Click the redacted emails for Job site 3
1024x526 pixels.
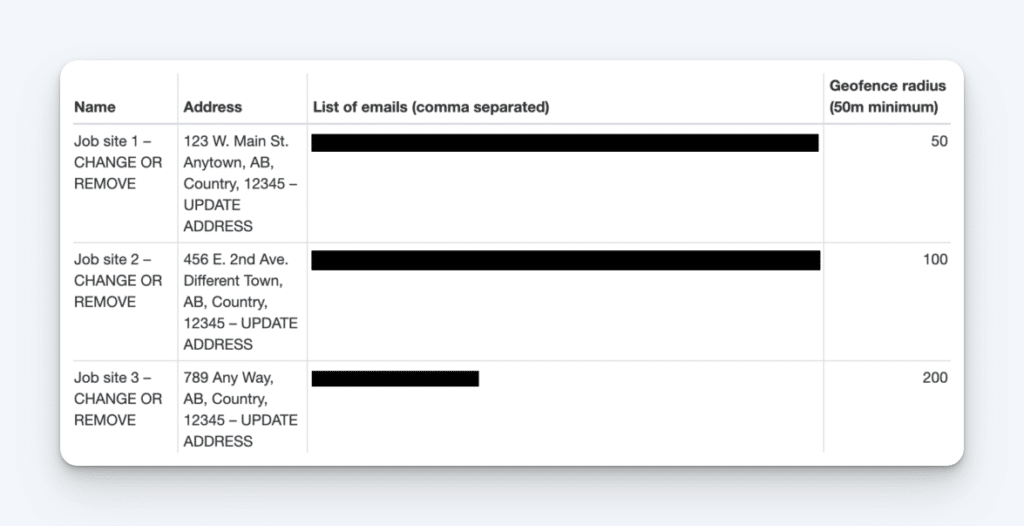395,378
